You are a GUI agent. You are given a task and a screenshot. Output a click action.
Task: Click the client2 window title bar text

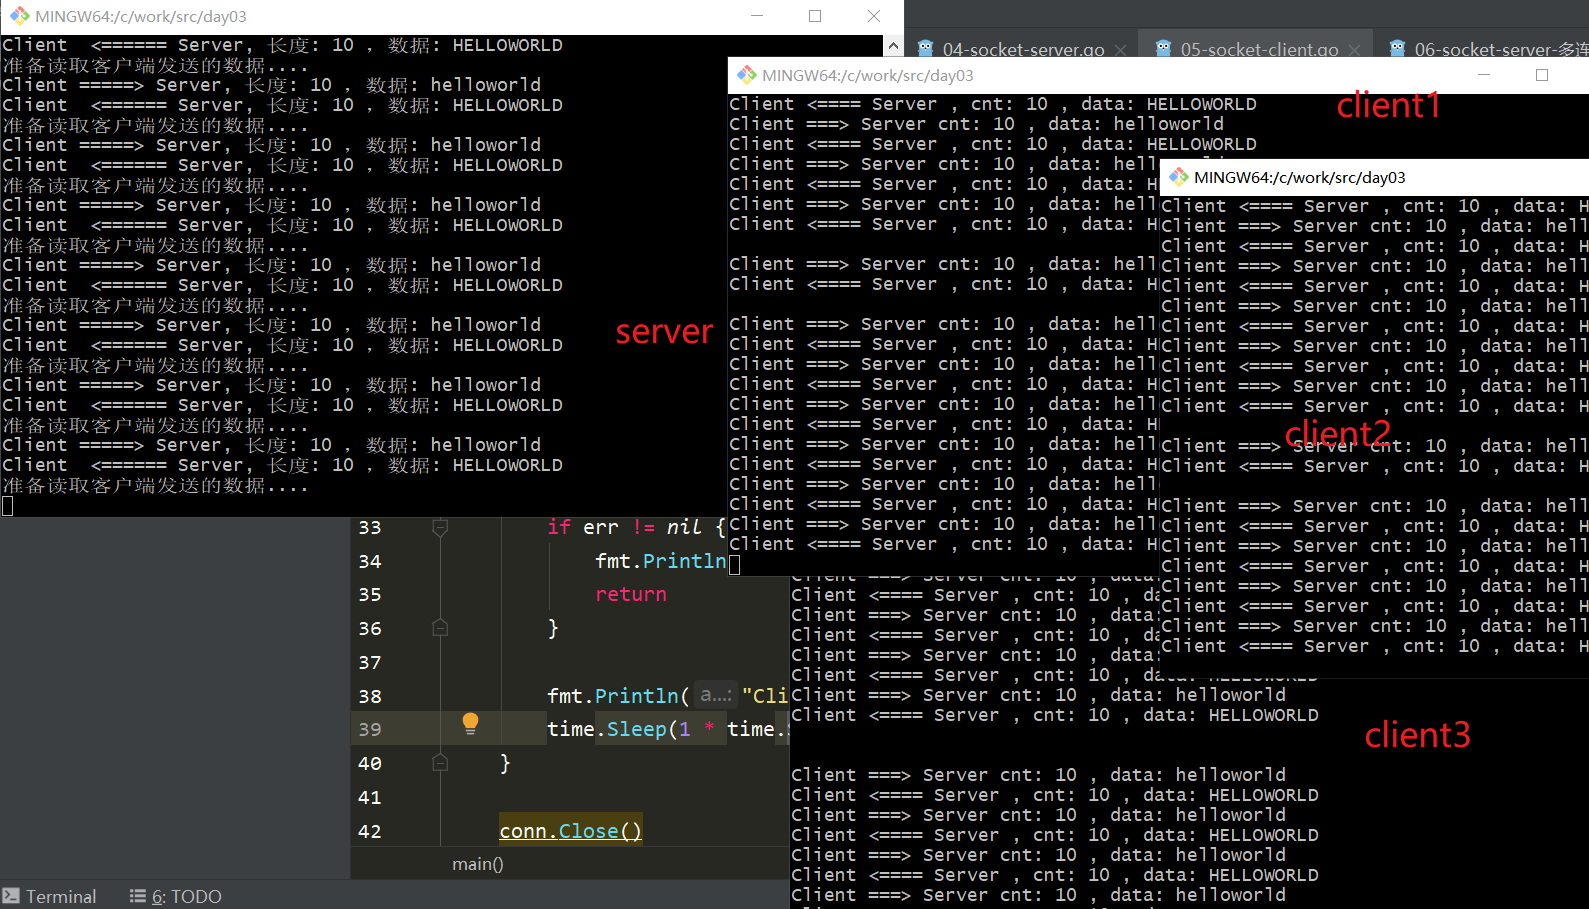pyautogui.click(x=1299, y=178)
